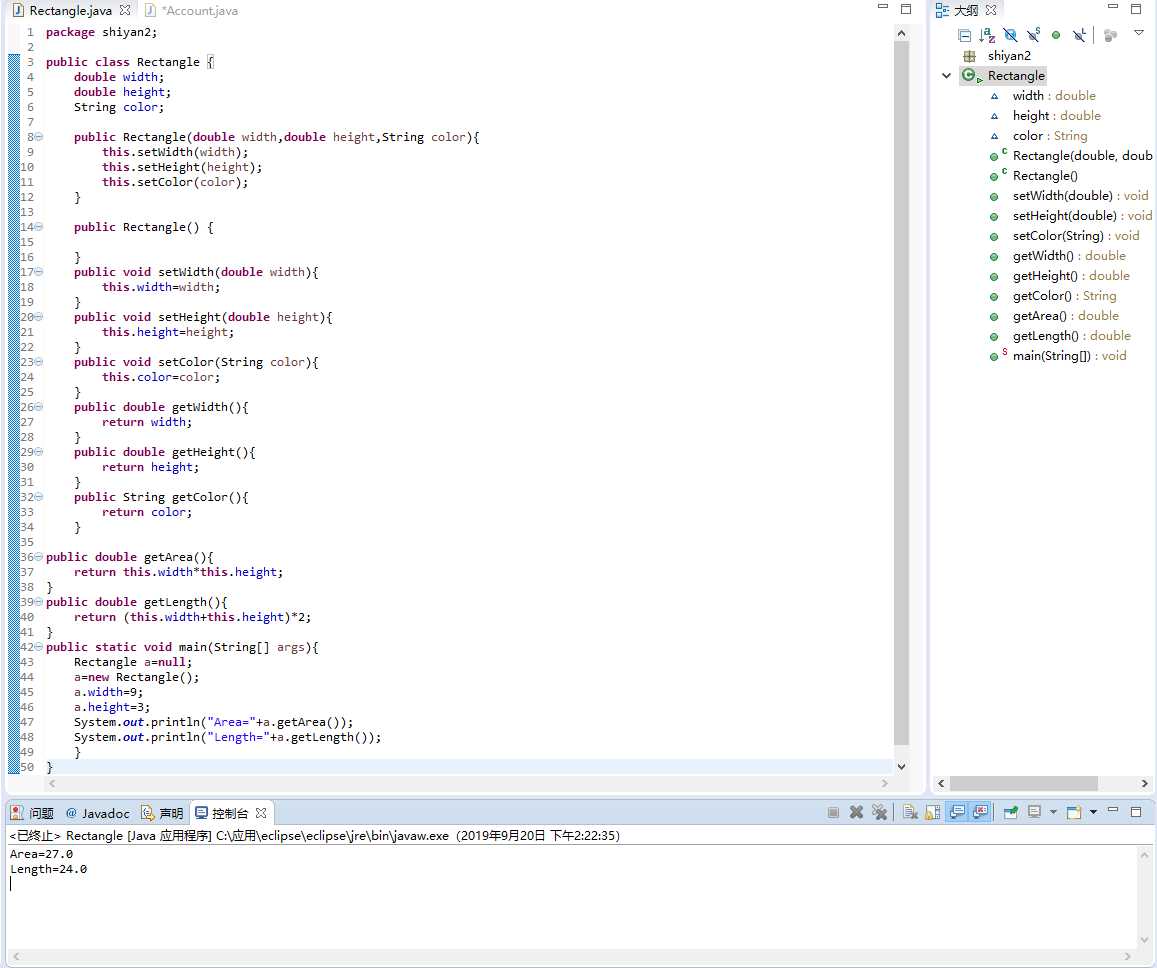Screen dimensions: 1157x968
Task: Click 'Length=24.0' console output line
Action: [49, 869]
